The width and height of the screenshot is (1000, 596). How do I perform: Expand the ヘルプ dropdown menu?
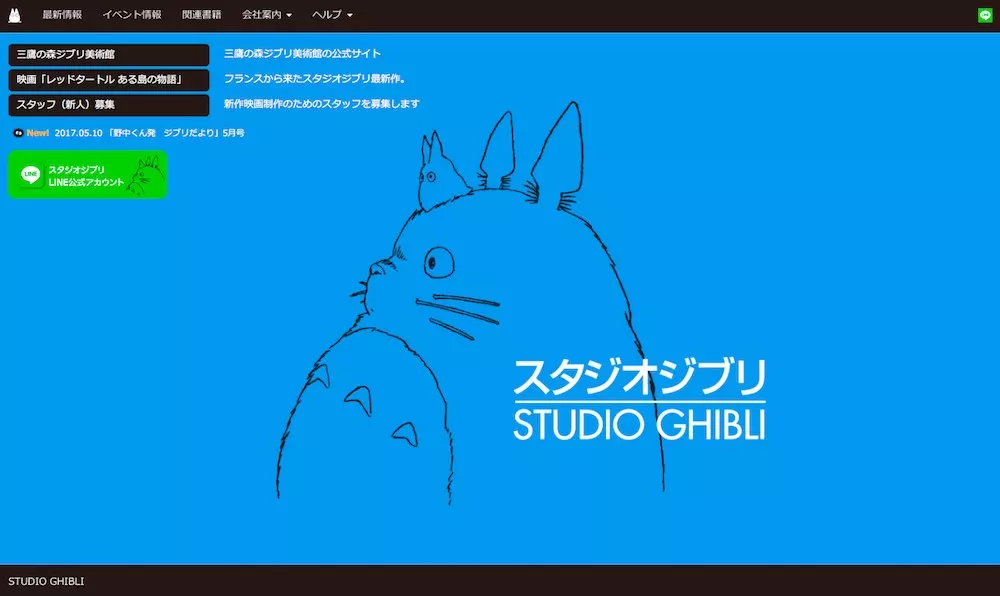332,15
